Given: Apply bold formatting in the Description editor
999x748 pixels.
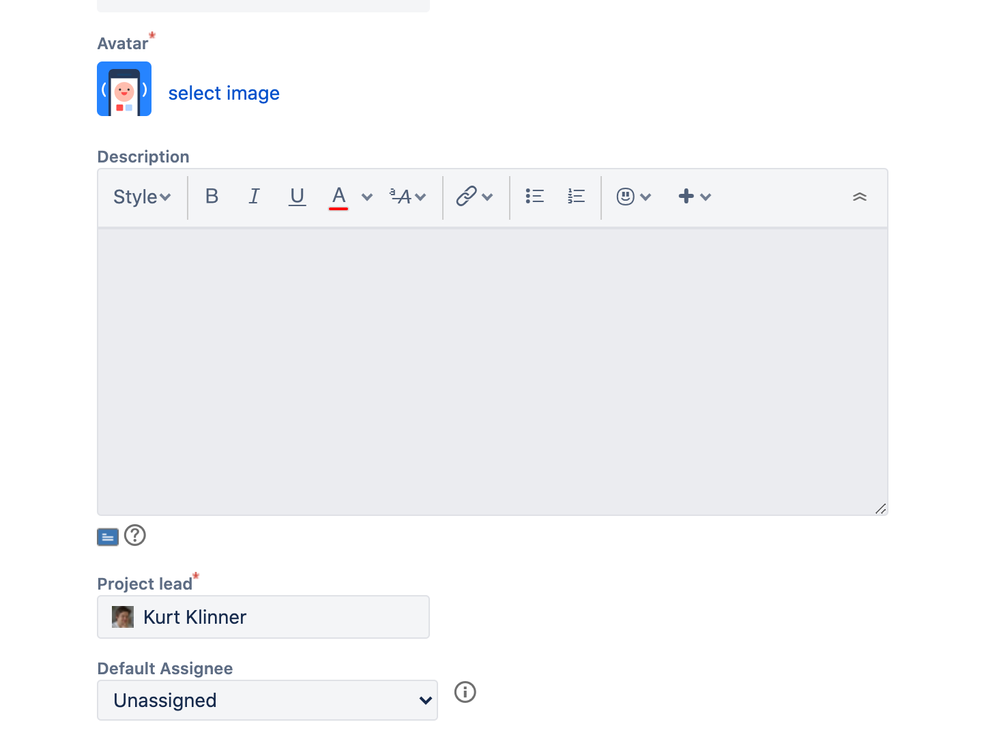Looking at the screenshot, I should (x=211, y=196).
